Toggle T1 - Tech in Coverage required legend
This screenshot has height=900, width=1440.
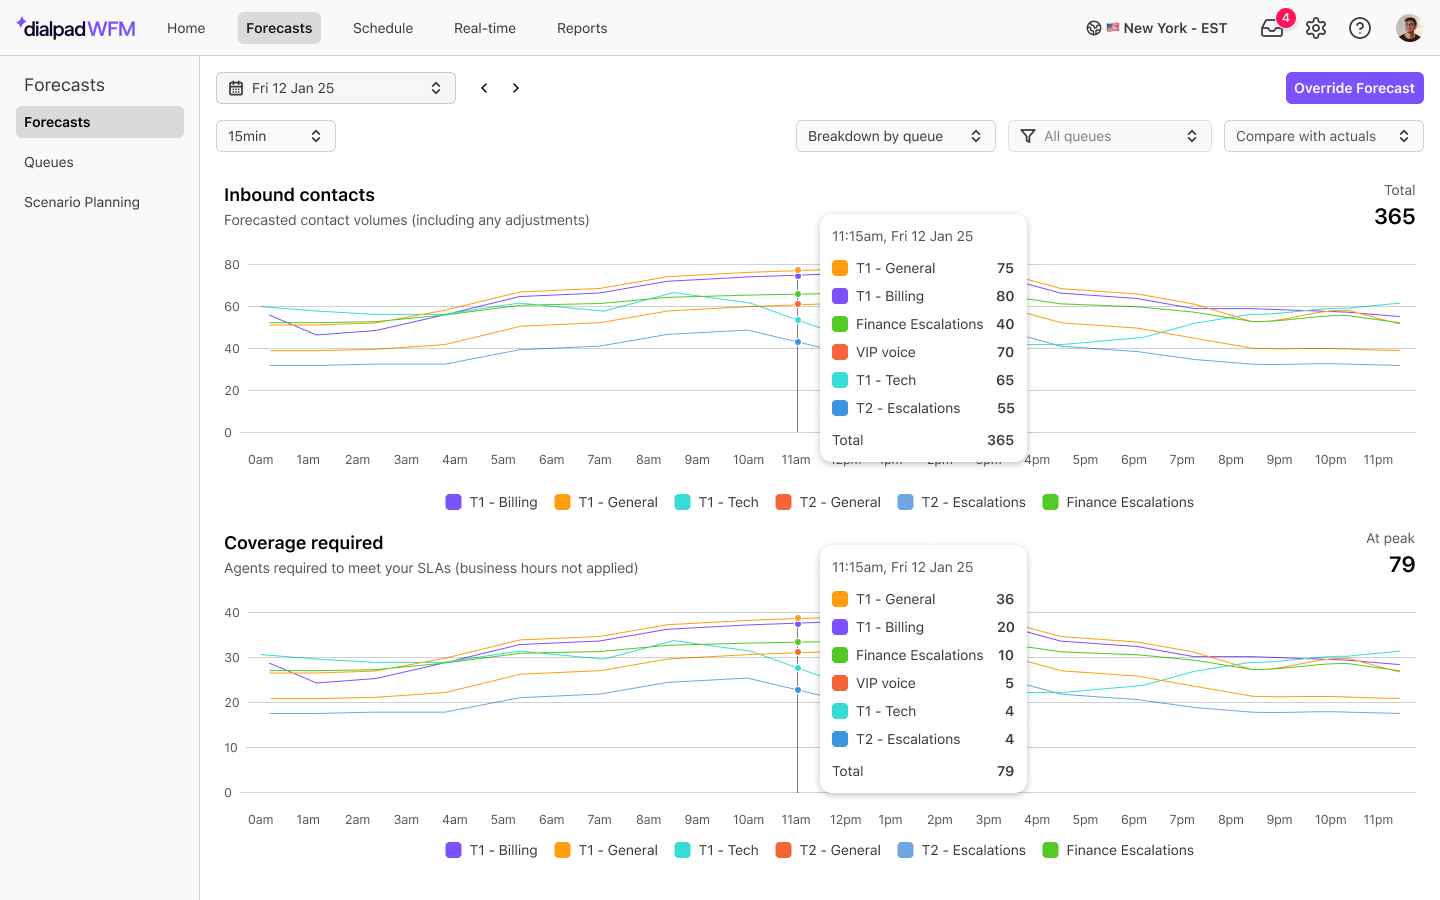point(717,850)
